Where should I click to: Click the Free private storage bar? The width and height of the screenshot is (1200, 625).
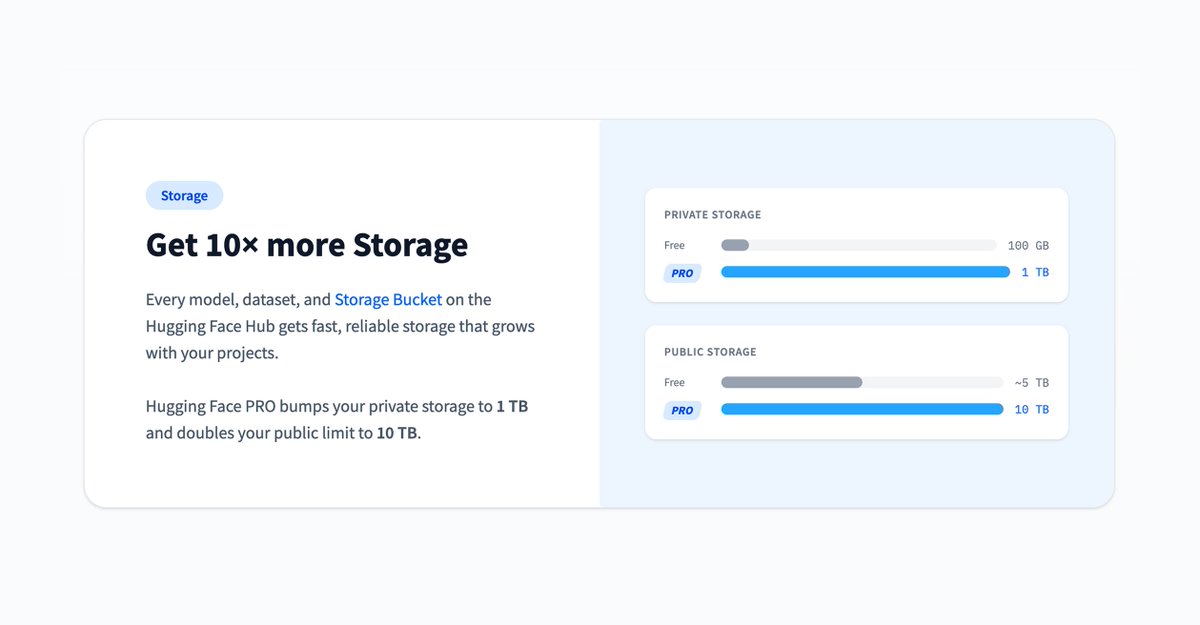pyautogui.click(x=859, y=245)
